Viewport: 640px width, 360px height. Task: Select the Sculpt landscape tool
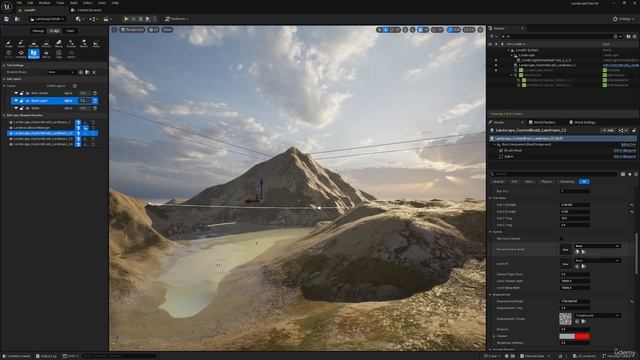click(9, 44)
